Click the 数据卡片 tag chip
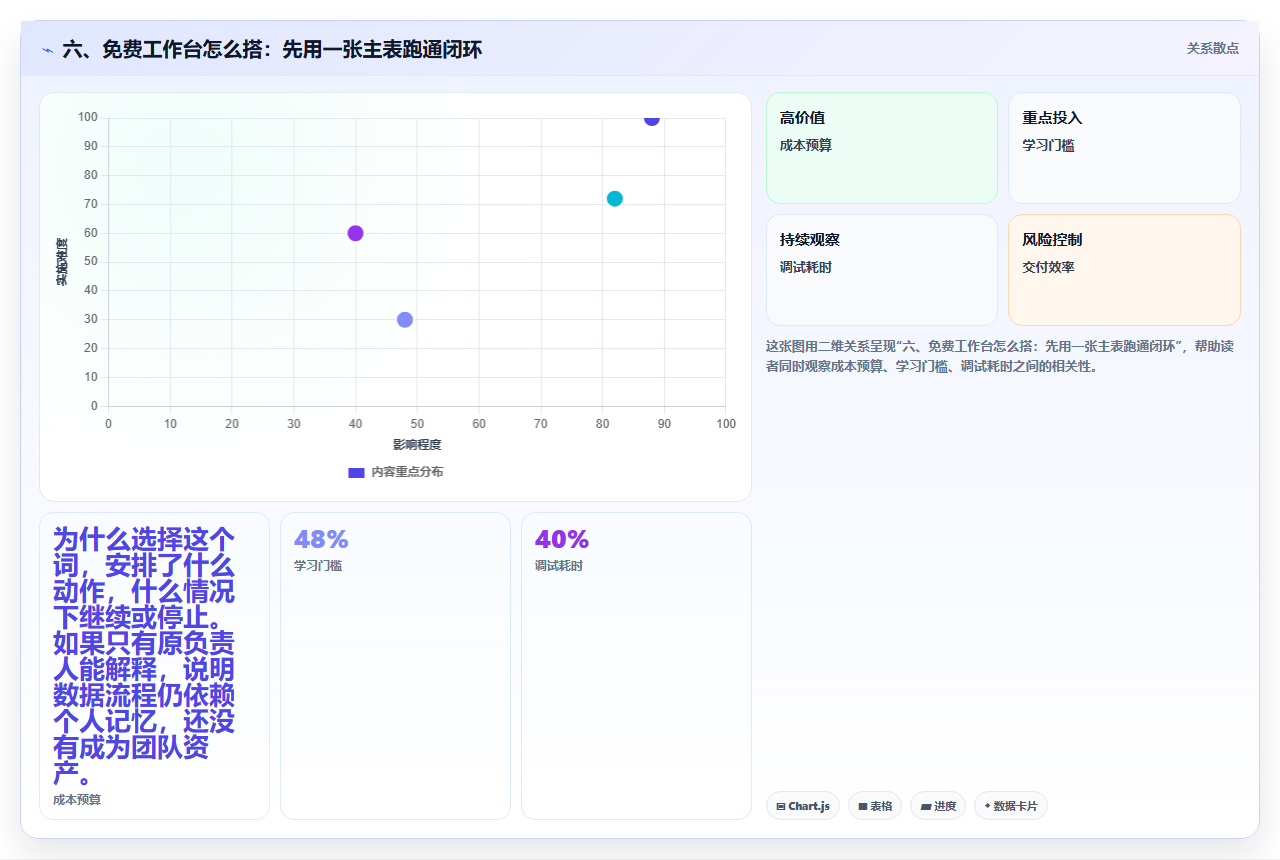 tap(1011, 806)
